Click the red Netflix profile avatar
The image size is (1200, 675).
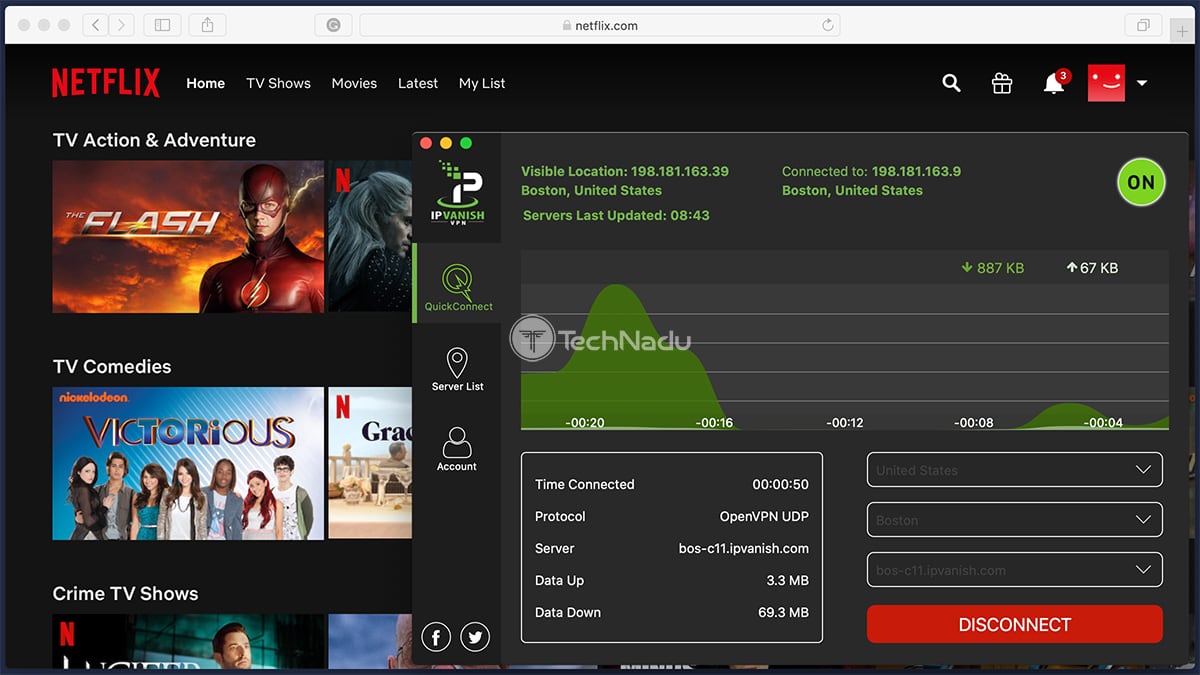coord(1106,83)
